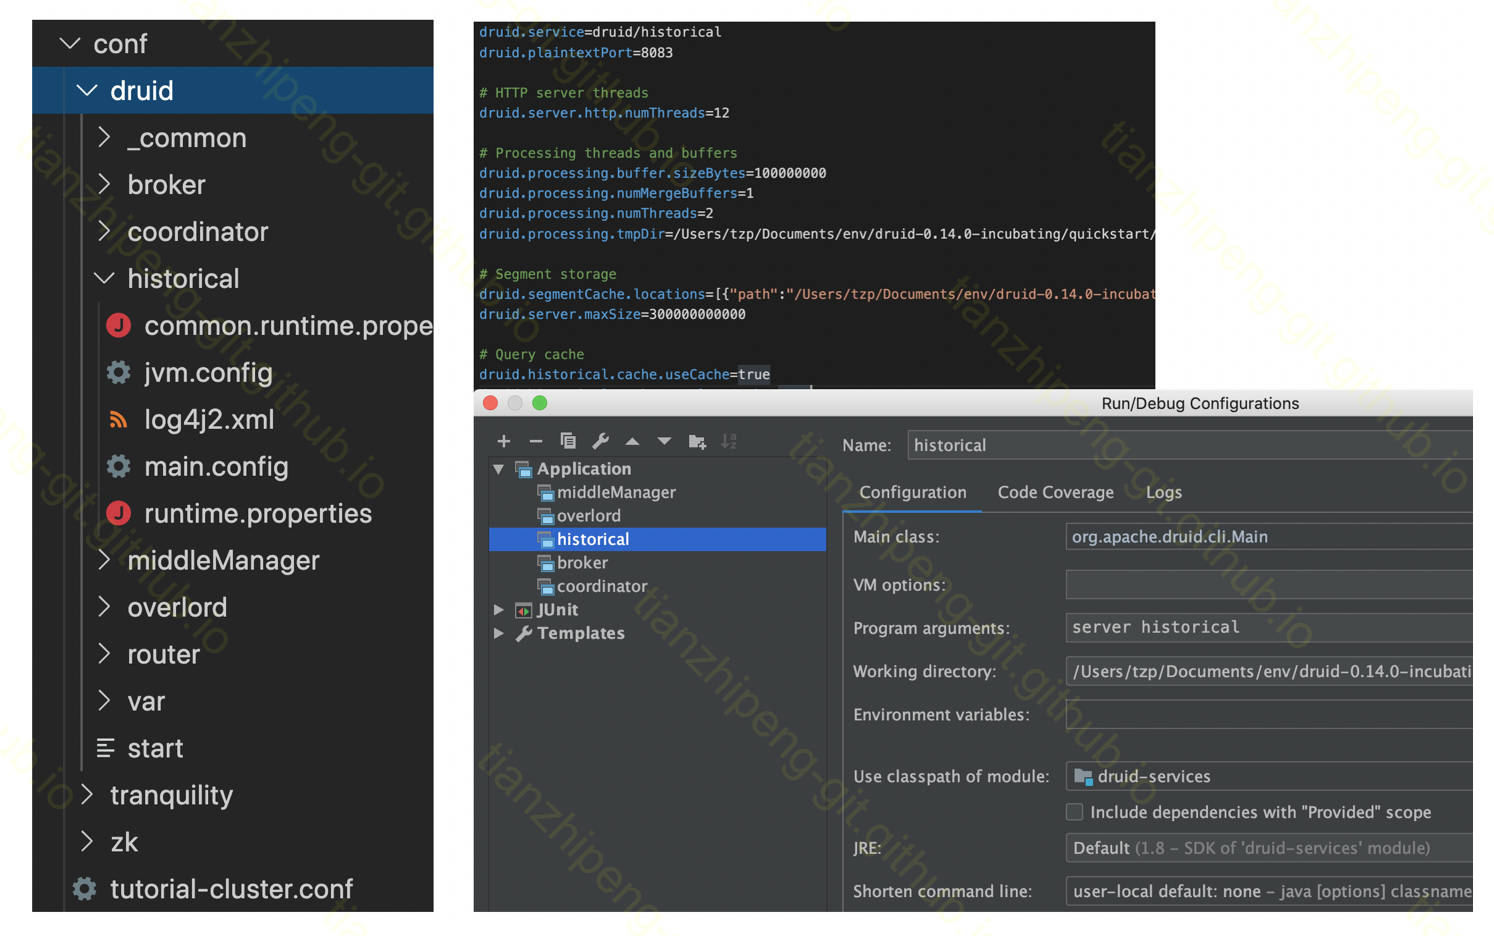The width and height of the screenshot is (1494, 936).
Task: Enable Include dependencies with Provided scope
Action: pos(1074,812)
